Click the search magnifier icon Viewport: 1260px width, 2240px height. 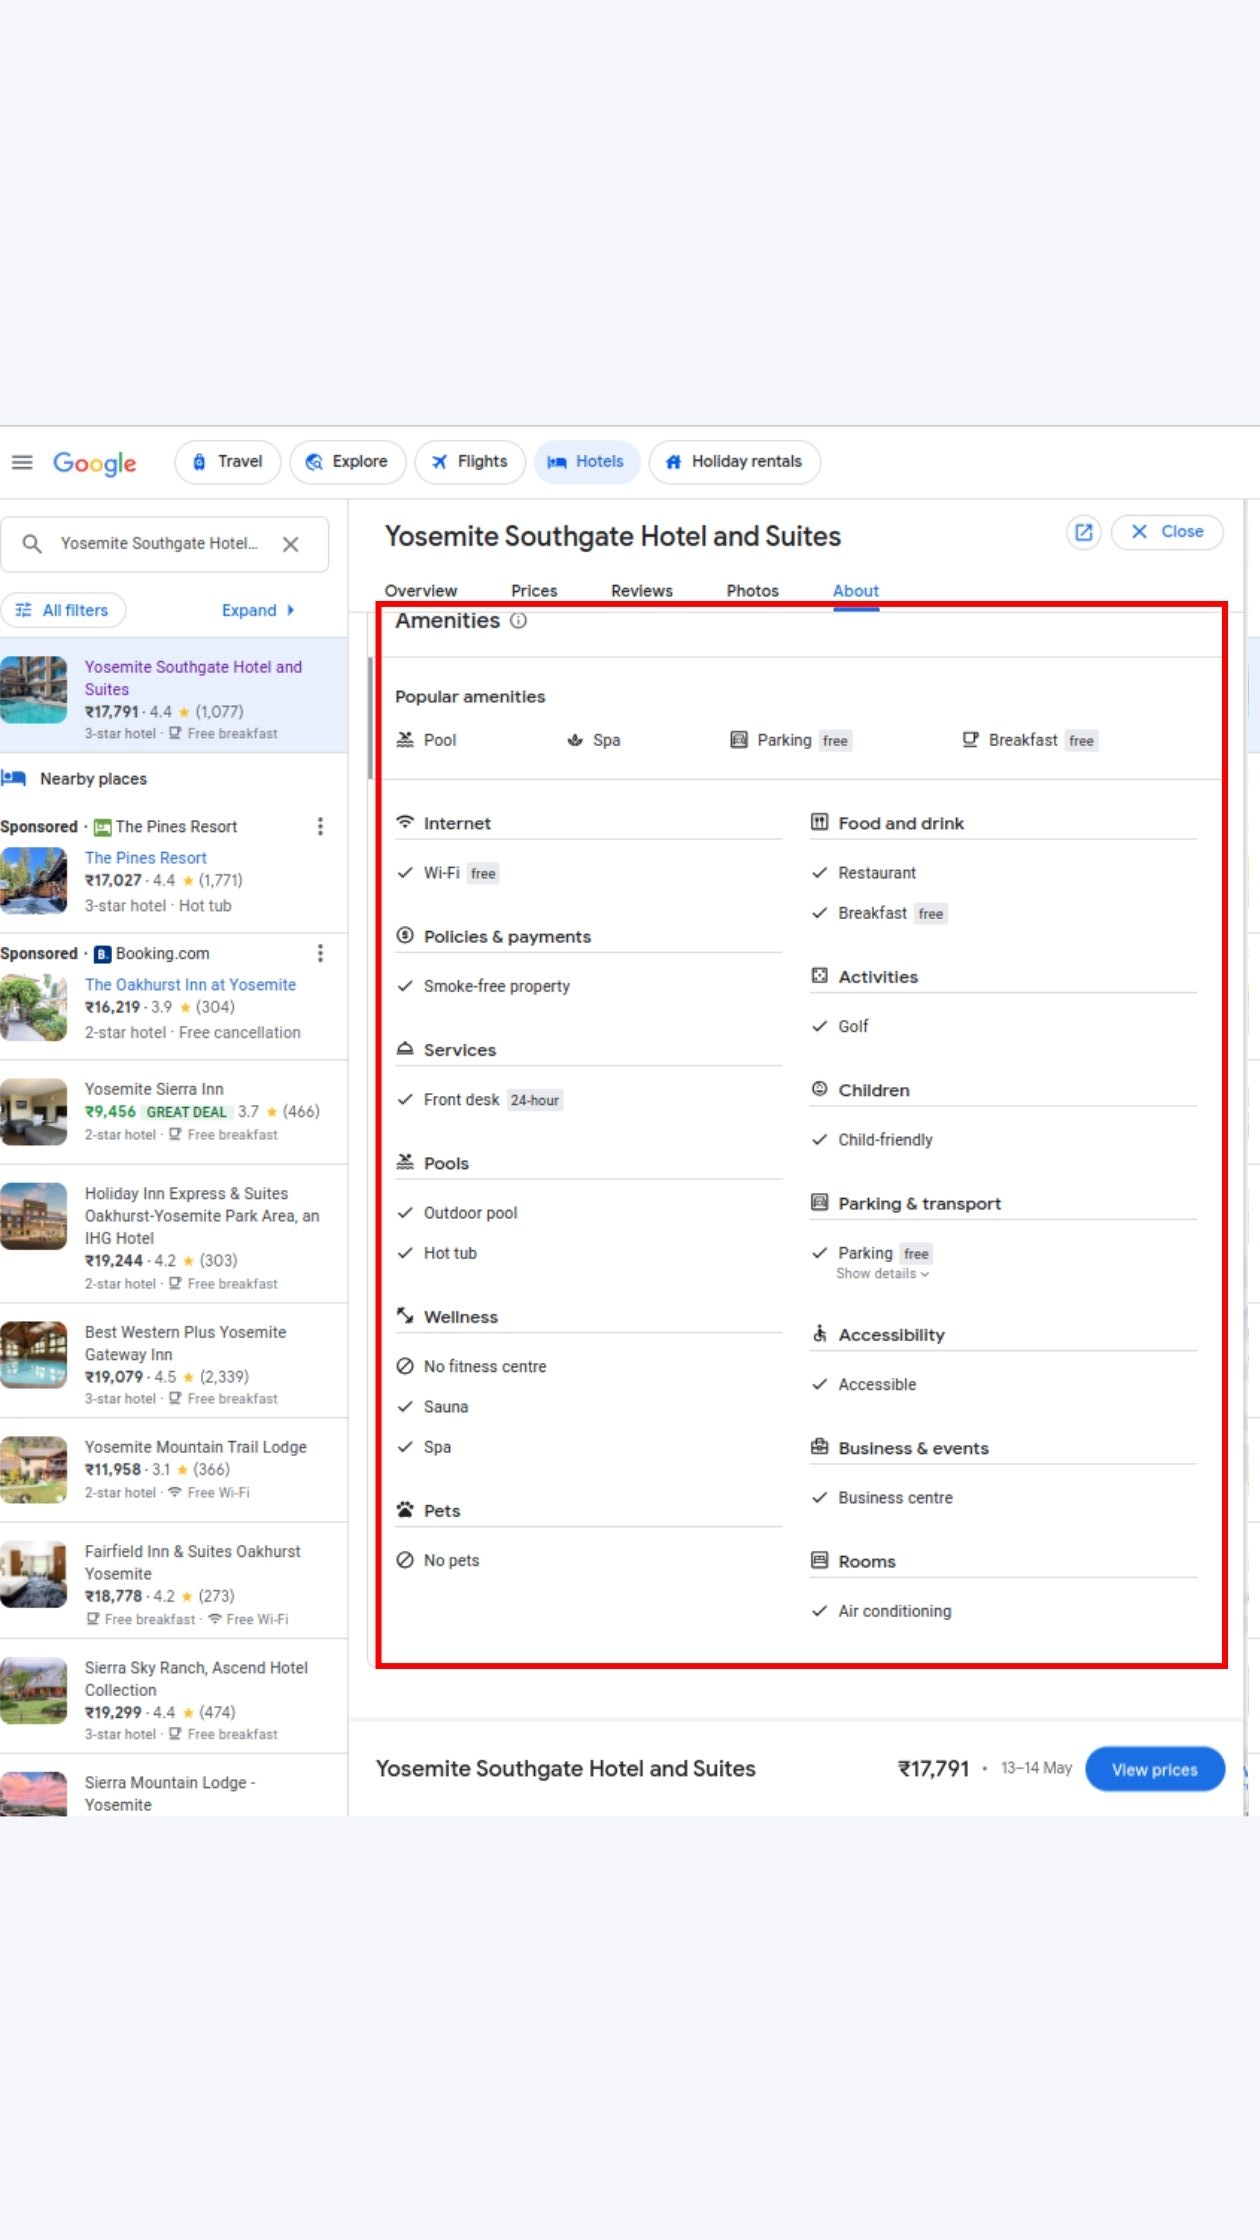32,544
